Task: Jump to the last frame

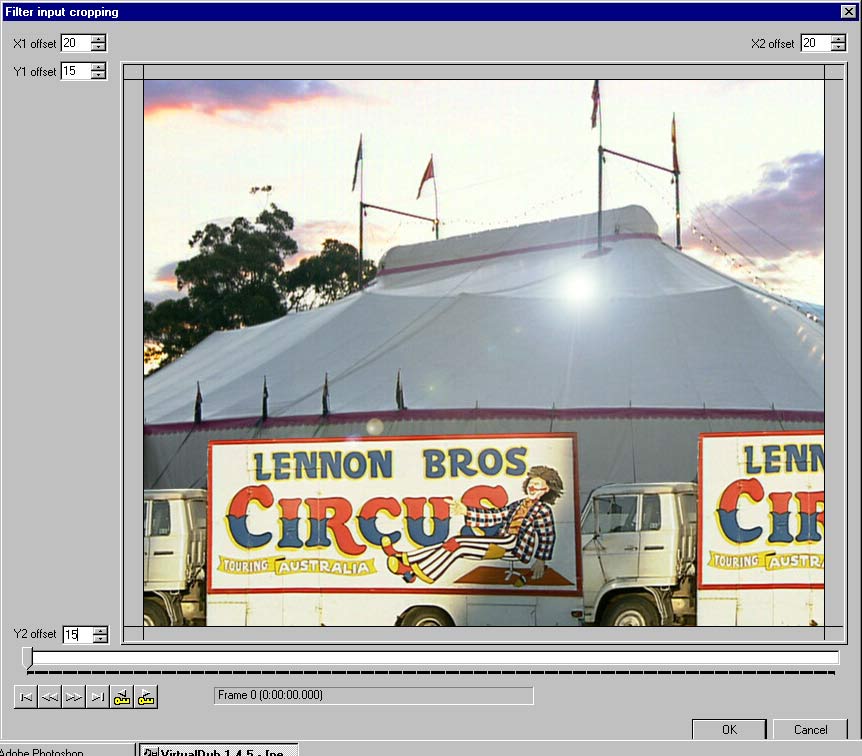Action: [x=98, y=697]
